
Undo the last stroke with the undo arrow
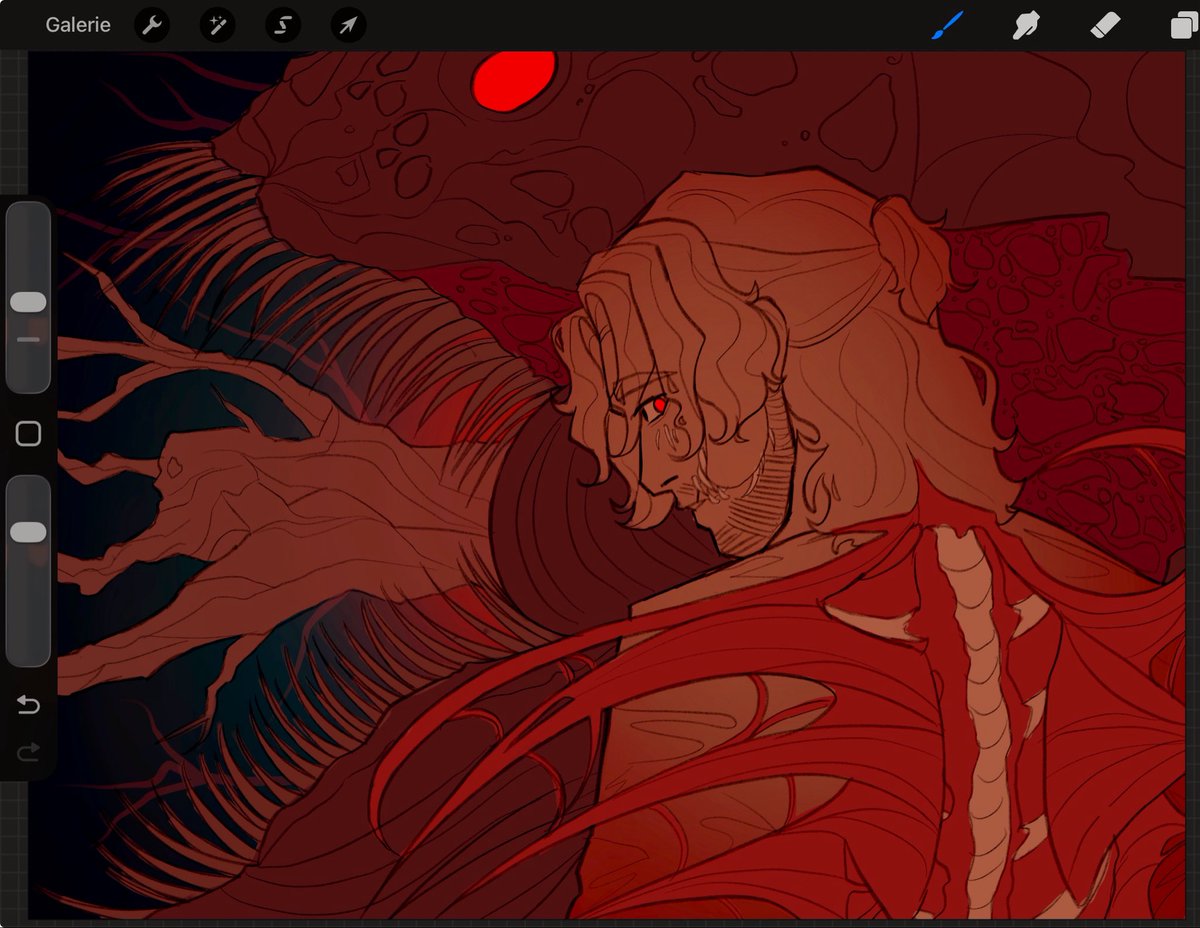tap(28, 706)
